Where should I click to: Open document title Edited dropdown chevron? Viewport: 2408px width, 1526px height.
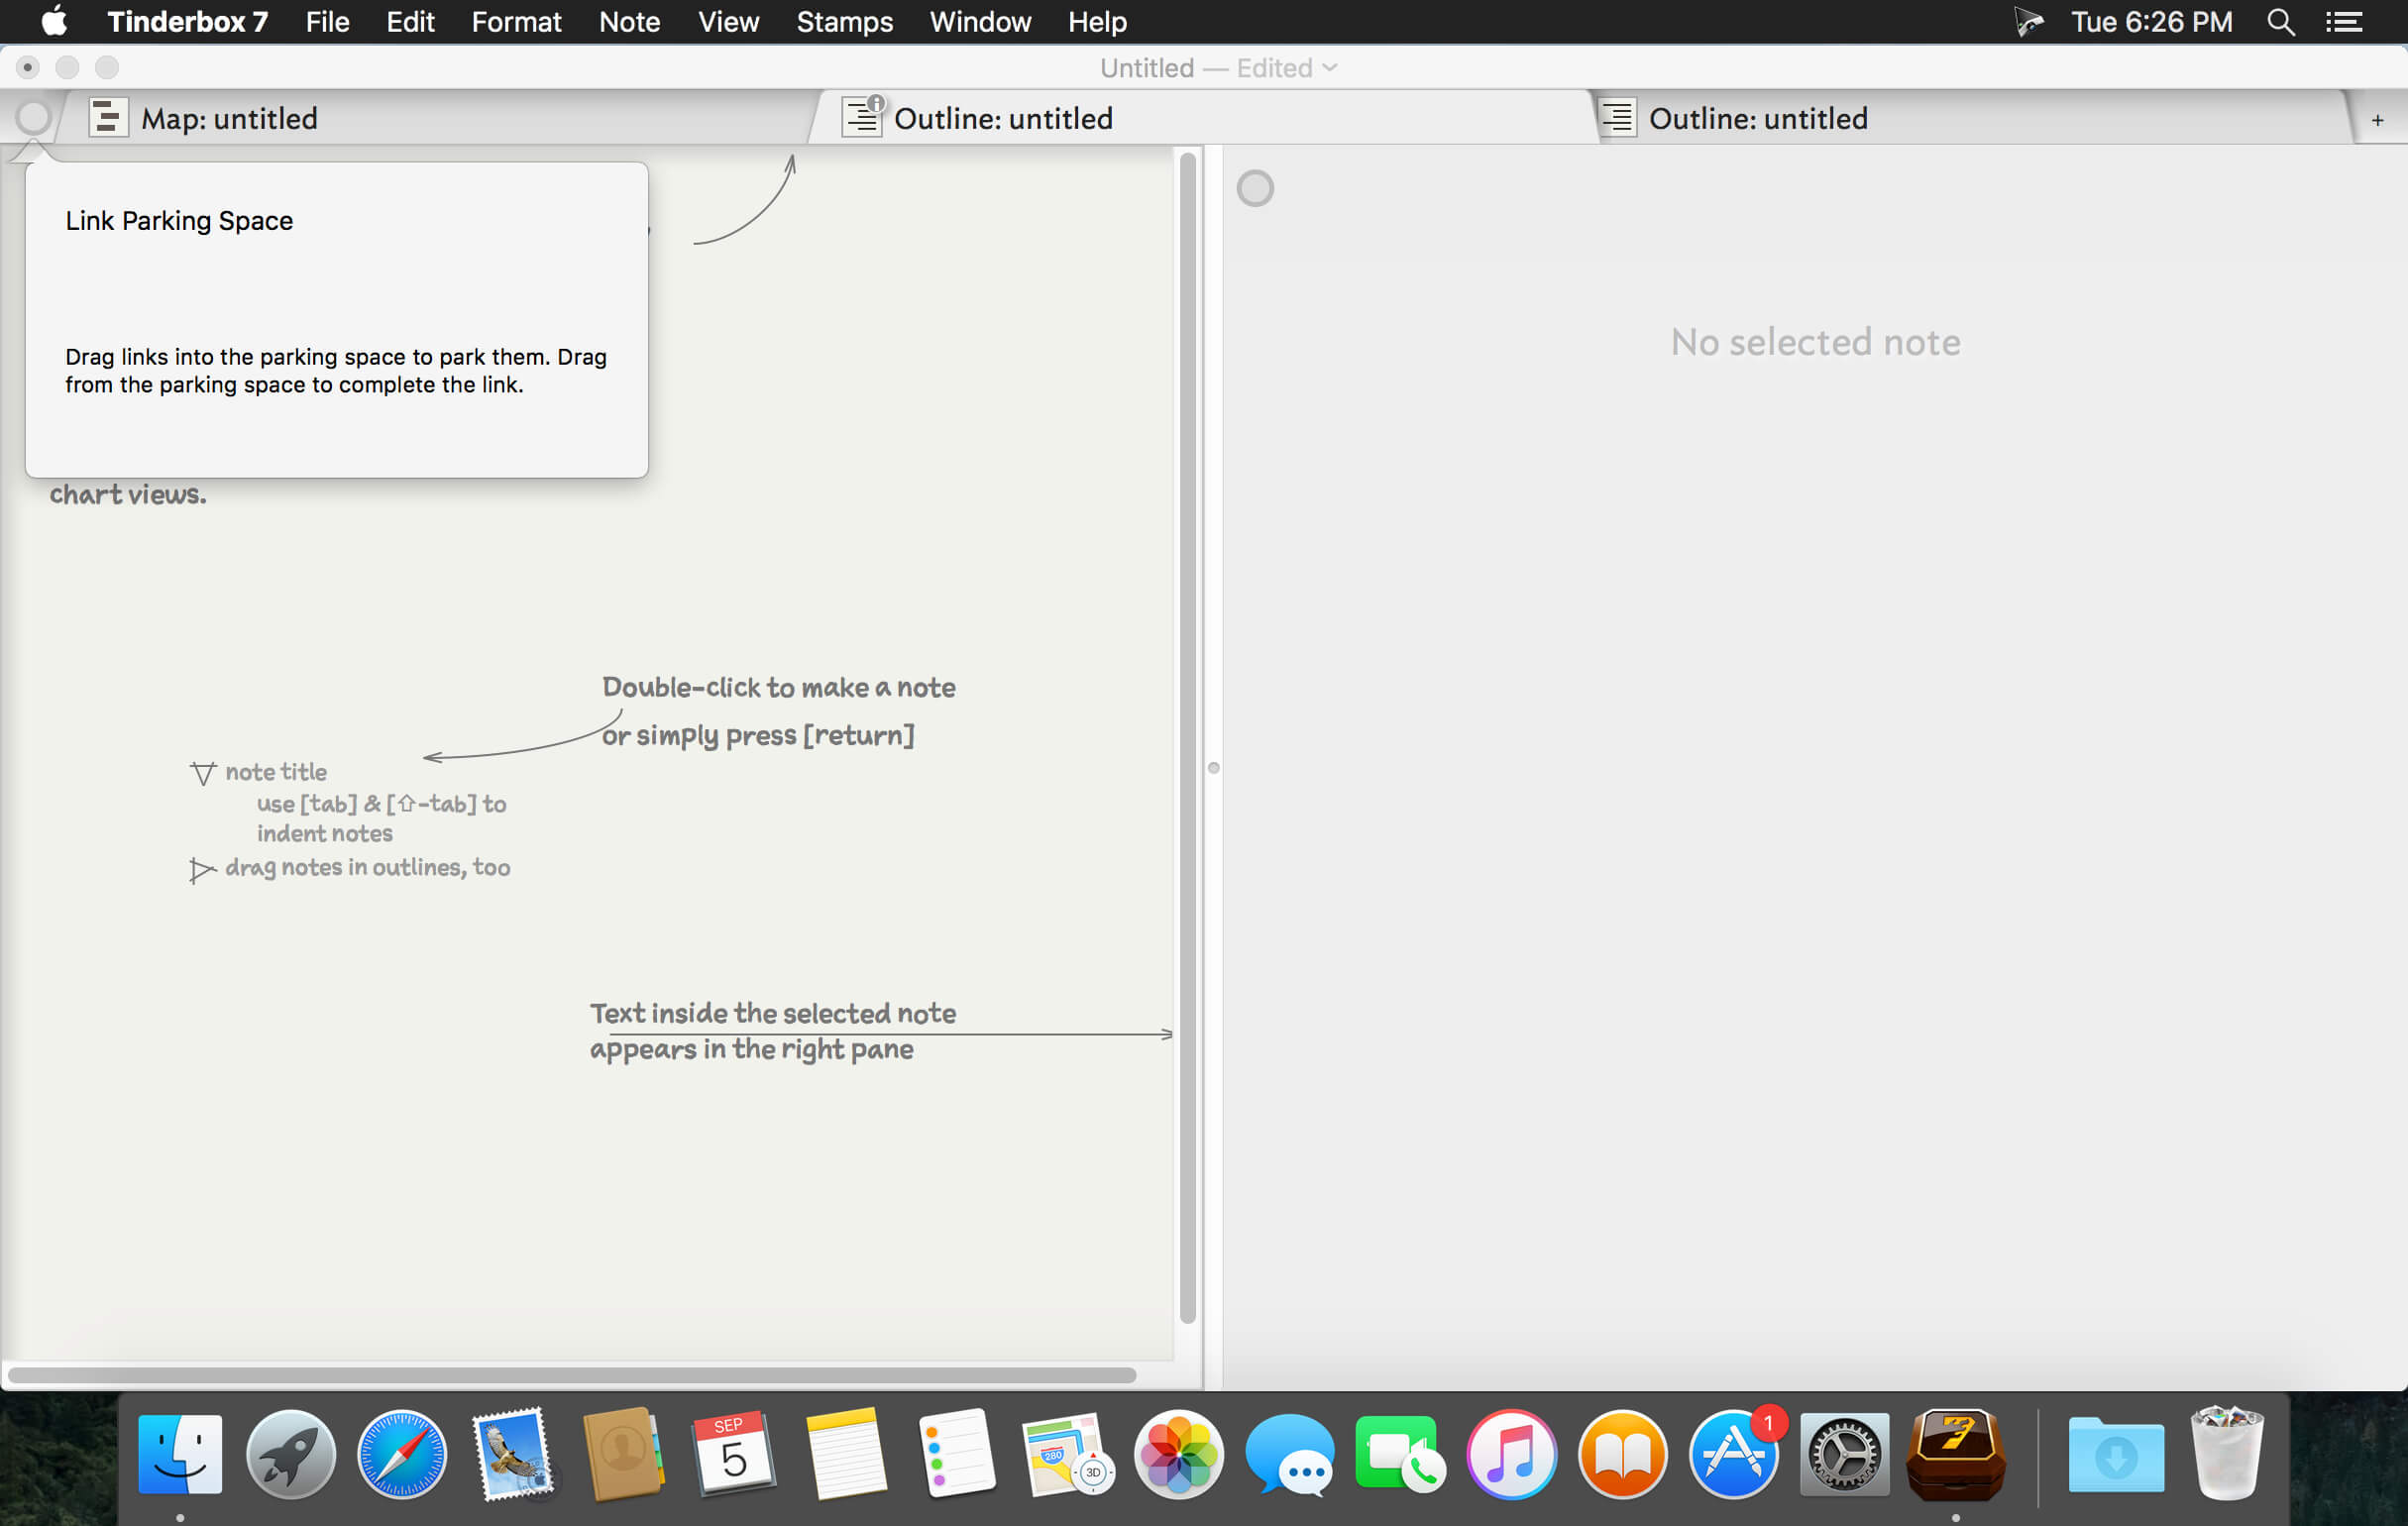[x=1329, y=68]
